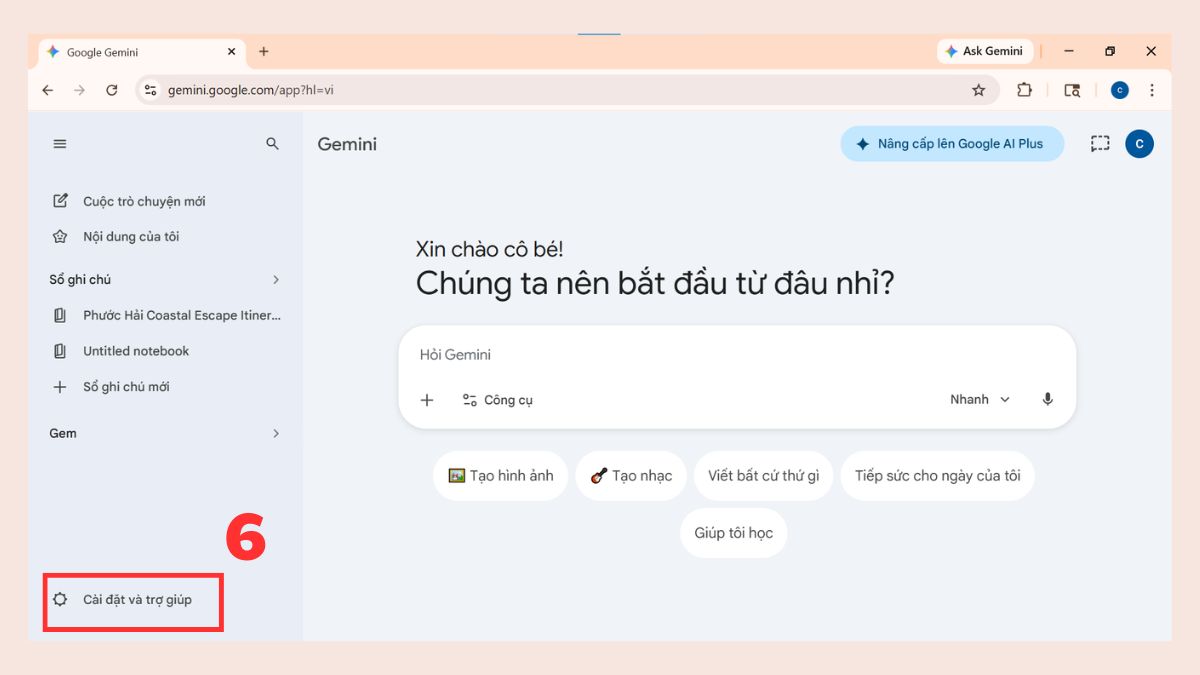Image resolution: width=1200 pixels, height=675 pixels.
Task: Open Phước Hải Coastal Escape notebook
Action: coord(167,315)
